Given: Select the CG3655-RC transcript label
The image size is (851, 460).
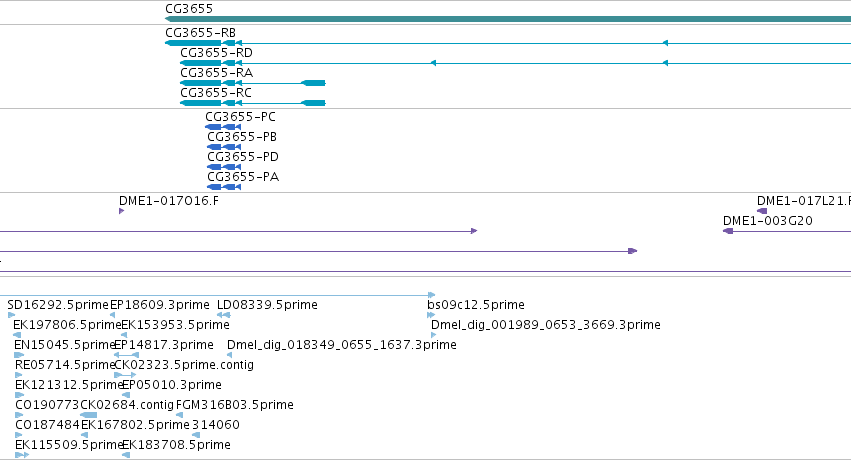Looking at the screenshot, I should point(215,93).
